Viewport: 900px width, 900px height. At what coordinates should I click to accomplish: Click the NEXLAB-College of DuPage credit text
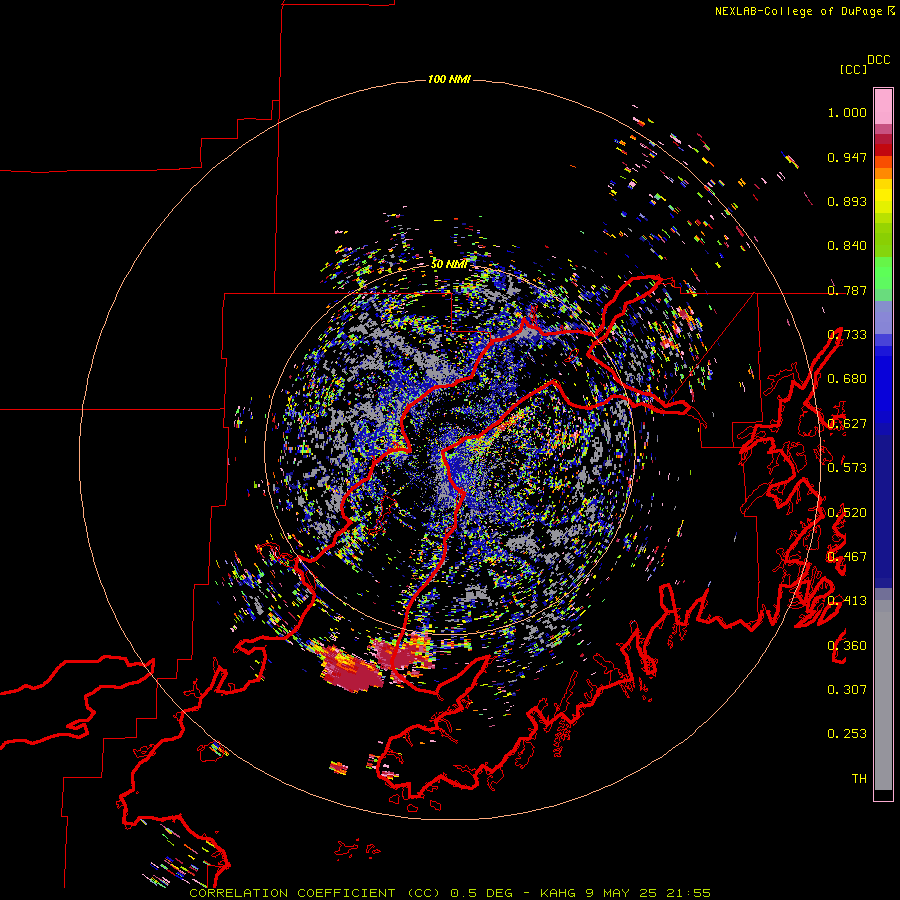[x=799, y=11]
